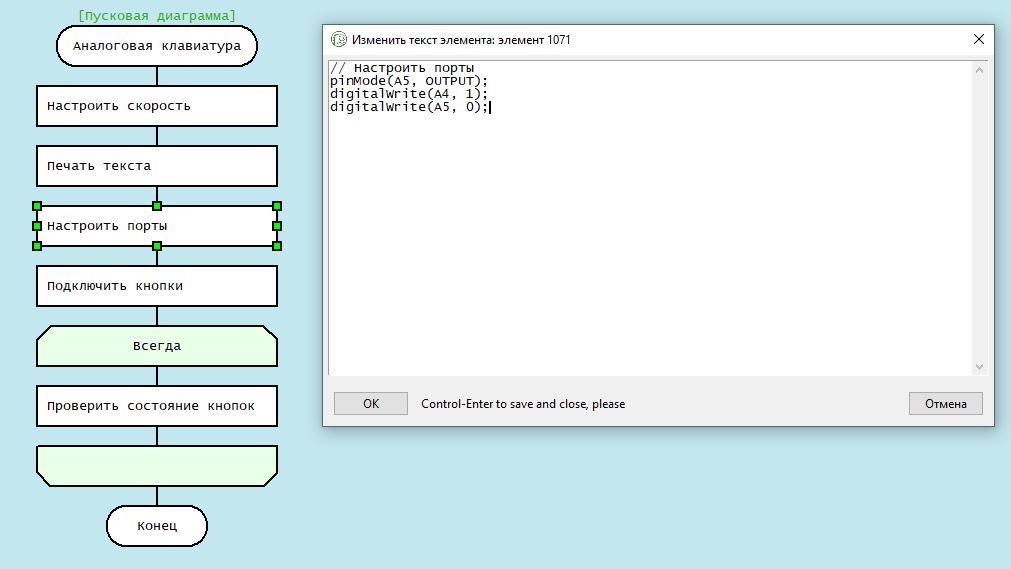Click the [Пусковая диаграмма] diagram label
1011x569 pixels.
157,16
